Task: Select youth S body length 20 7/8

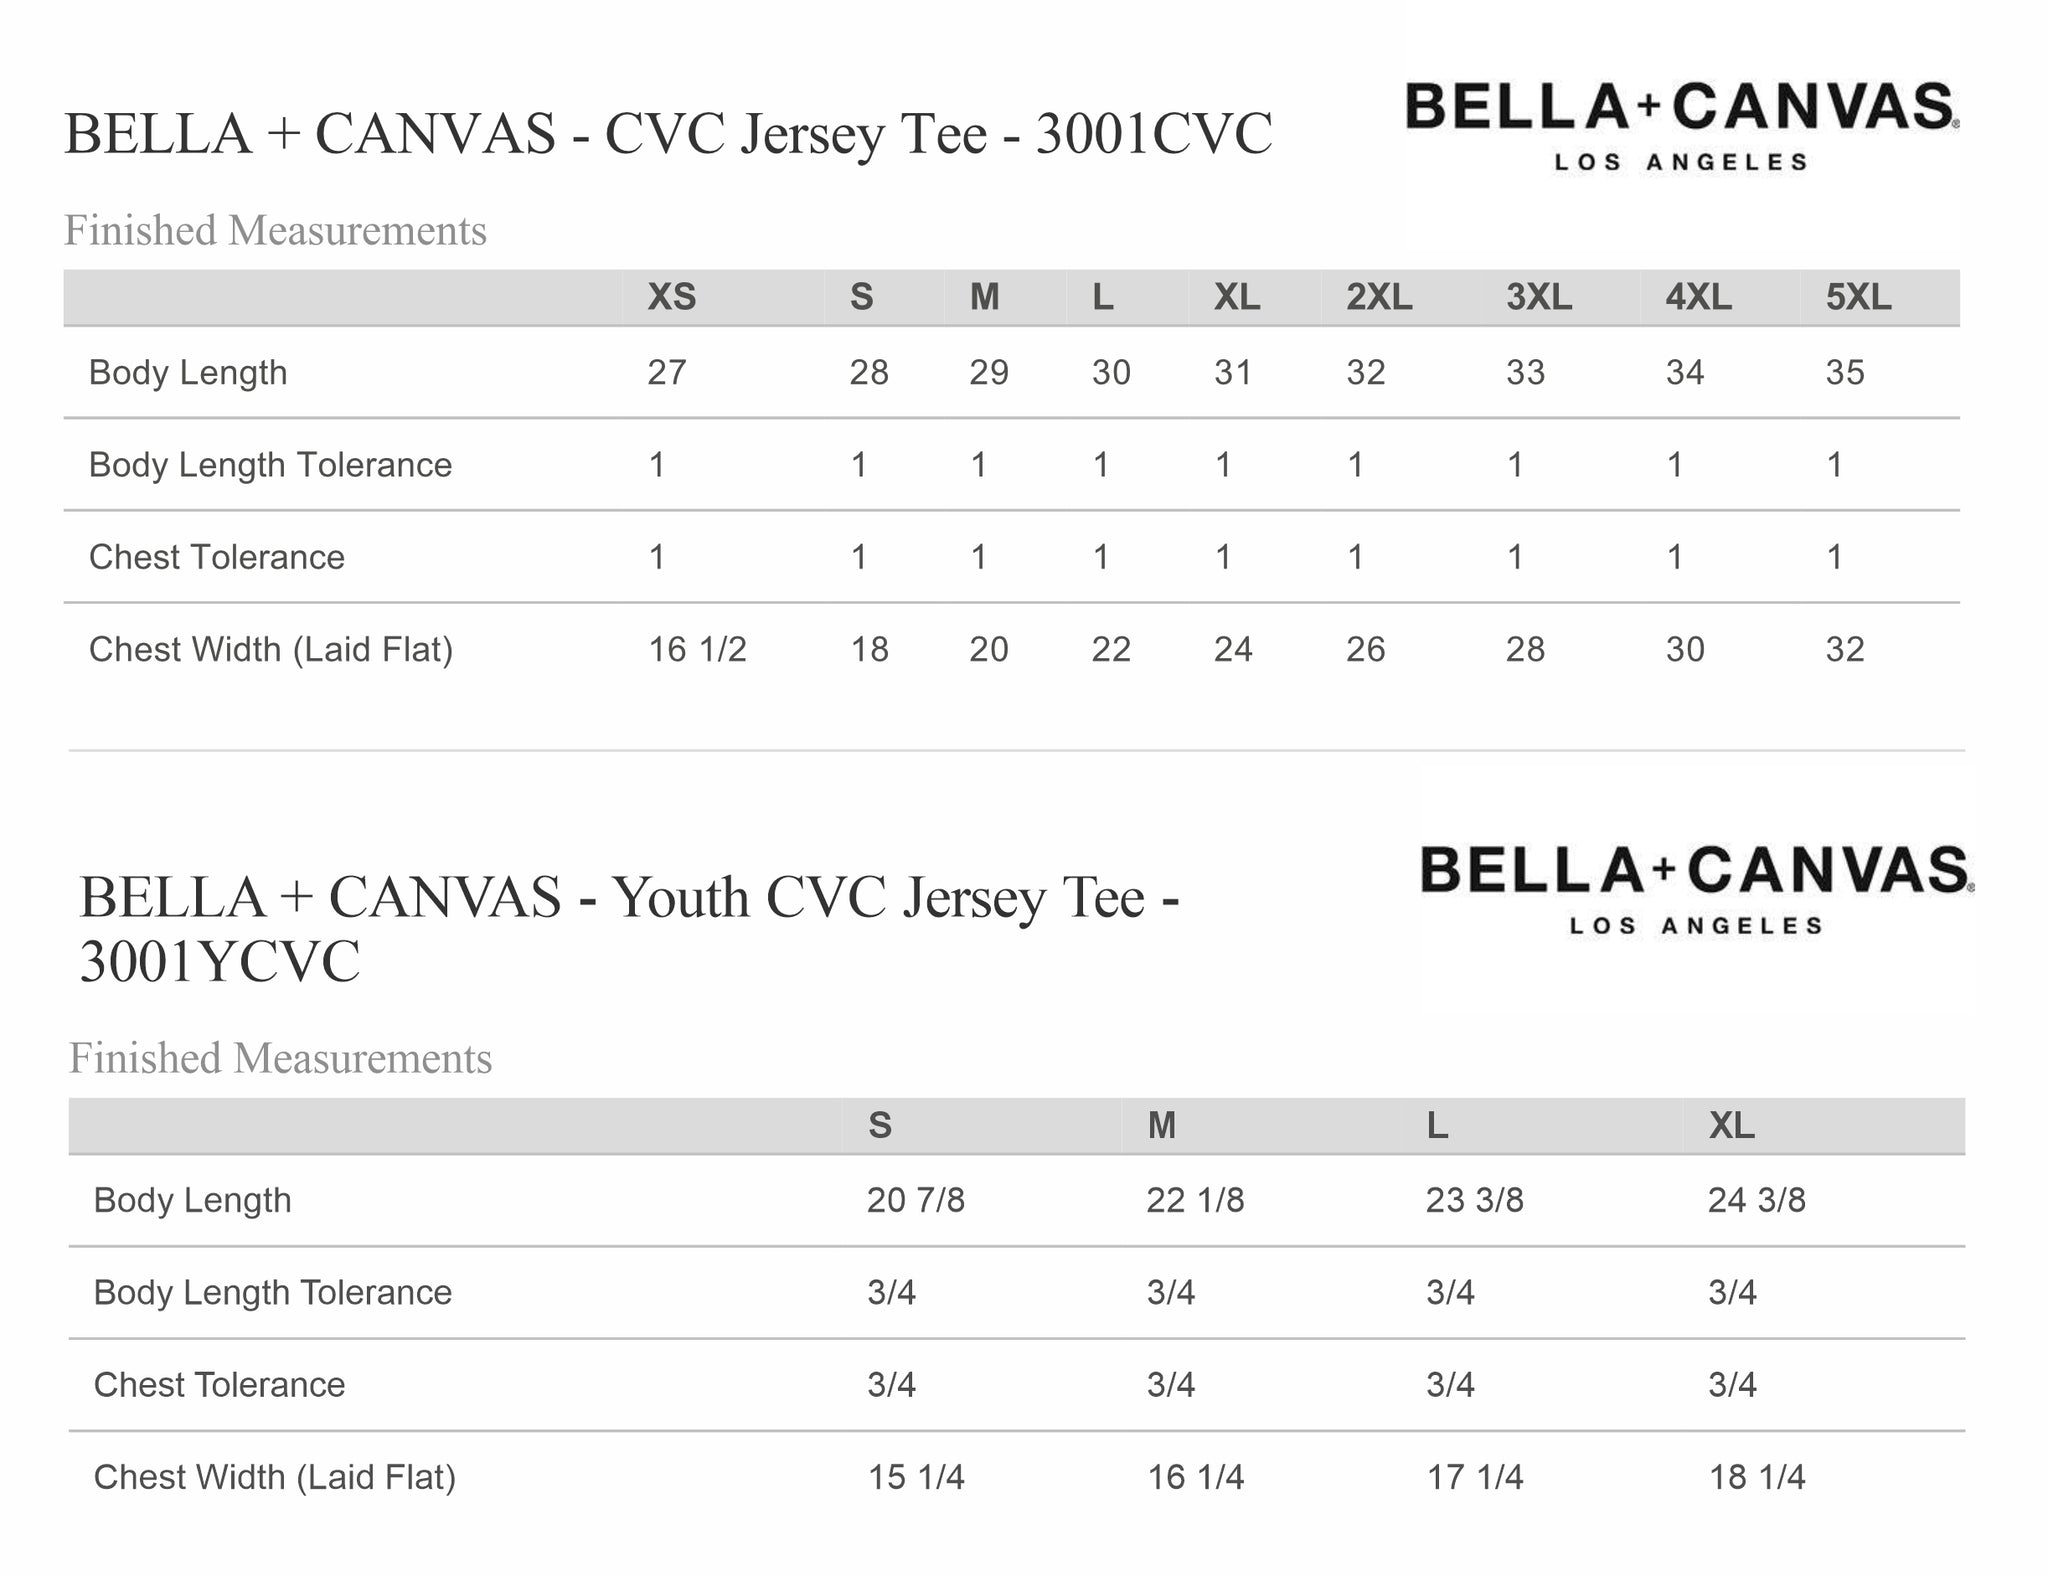Action: [915, 1200]
